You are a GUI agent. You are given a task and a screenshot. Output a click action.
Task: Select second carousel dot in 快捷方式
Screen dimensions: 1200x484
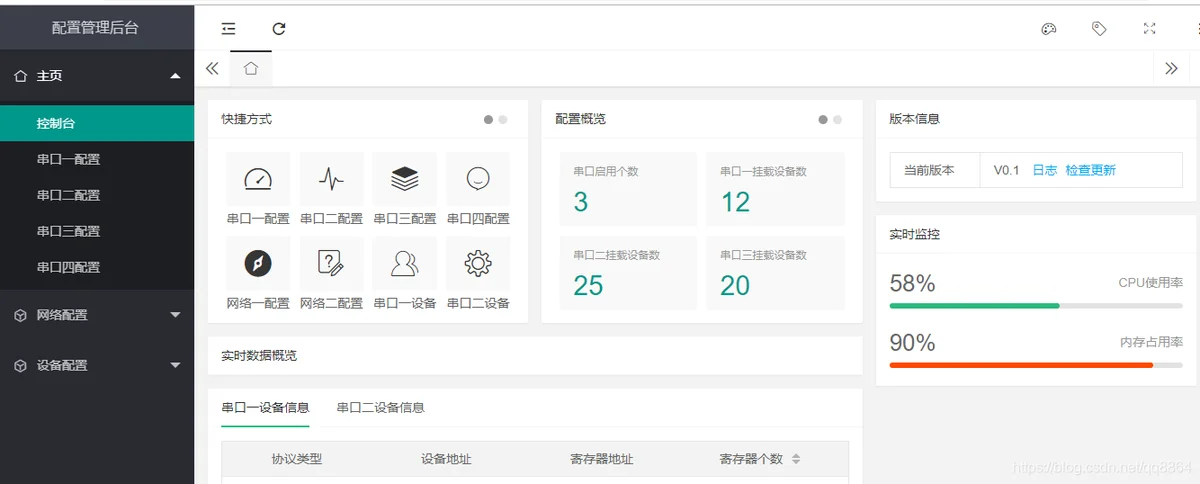point(503,119)
